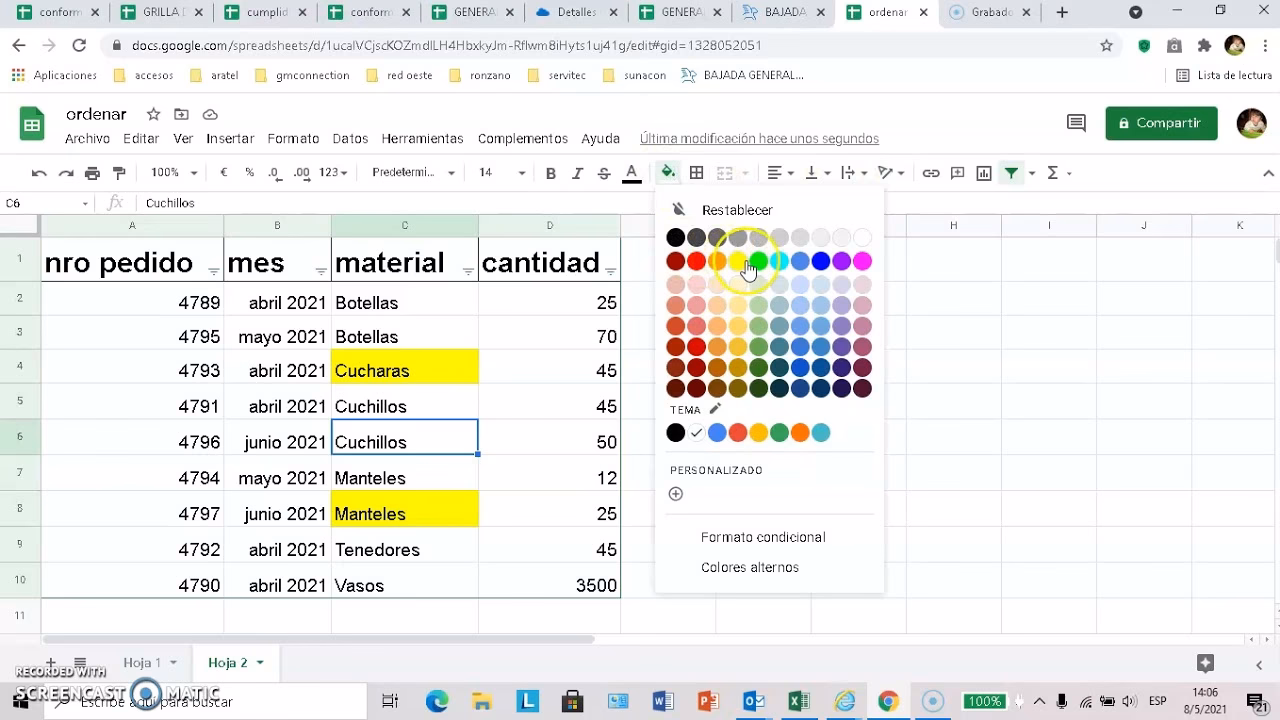This screenshot has width=1280, height=720.
Task: Click the create a filter icon
Action: (x=1010, y=172)
